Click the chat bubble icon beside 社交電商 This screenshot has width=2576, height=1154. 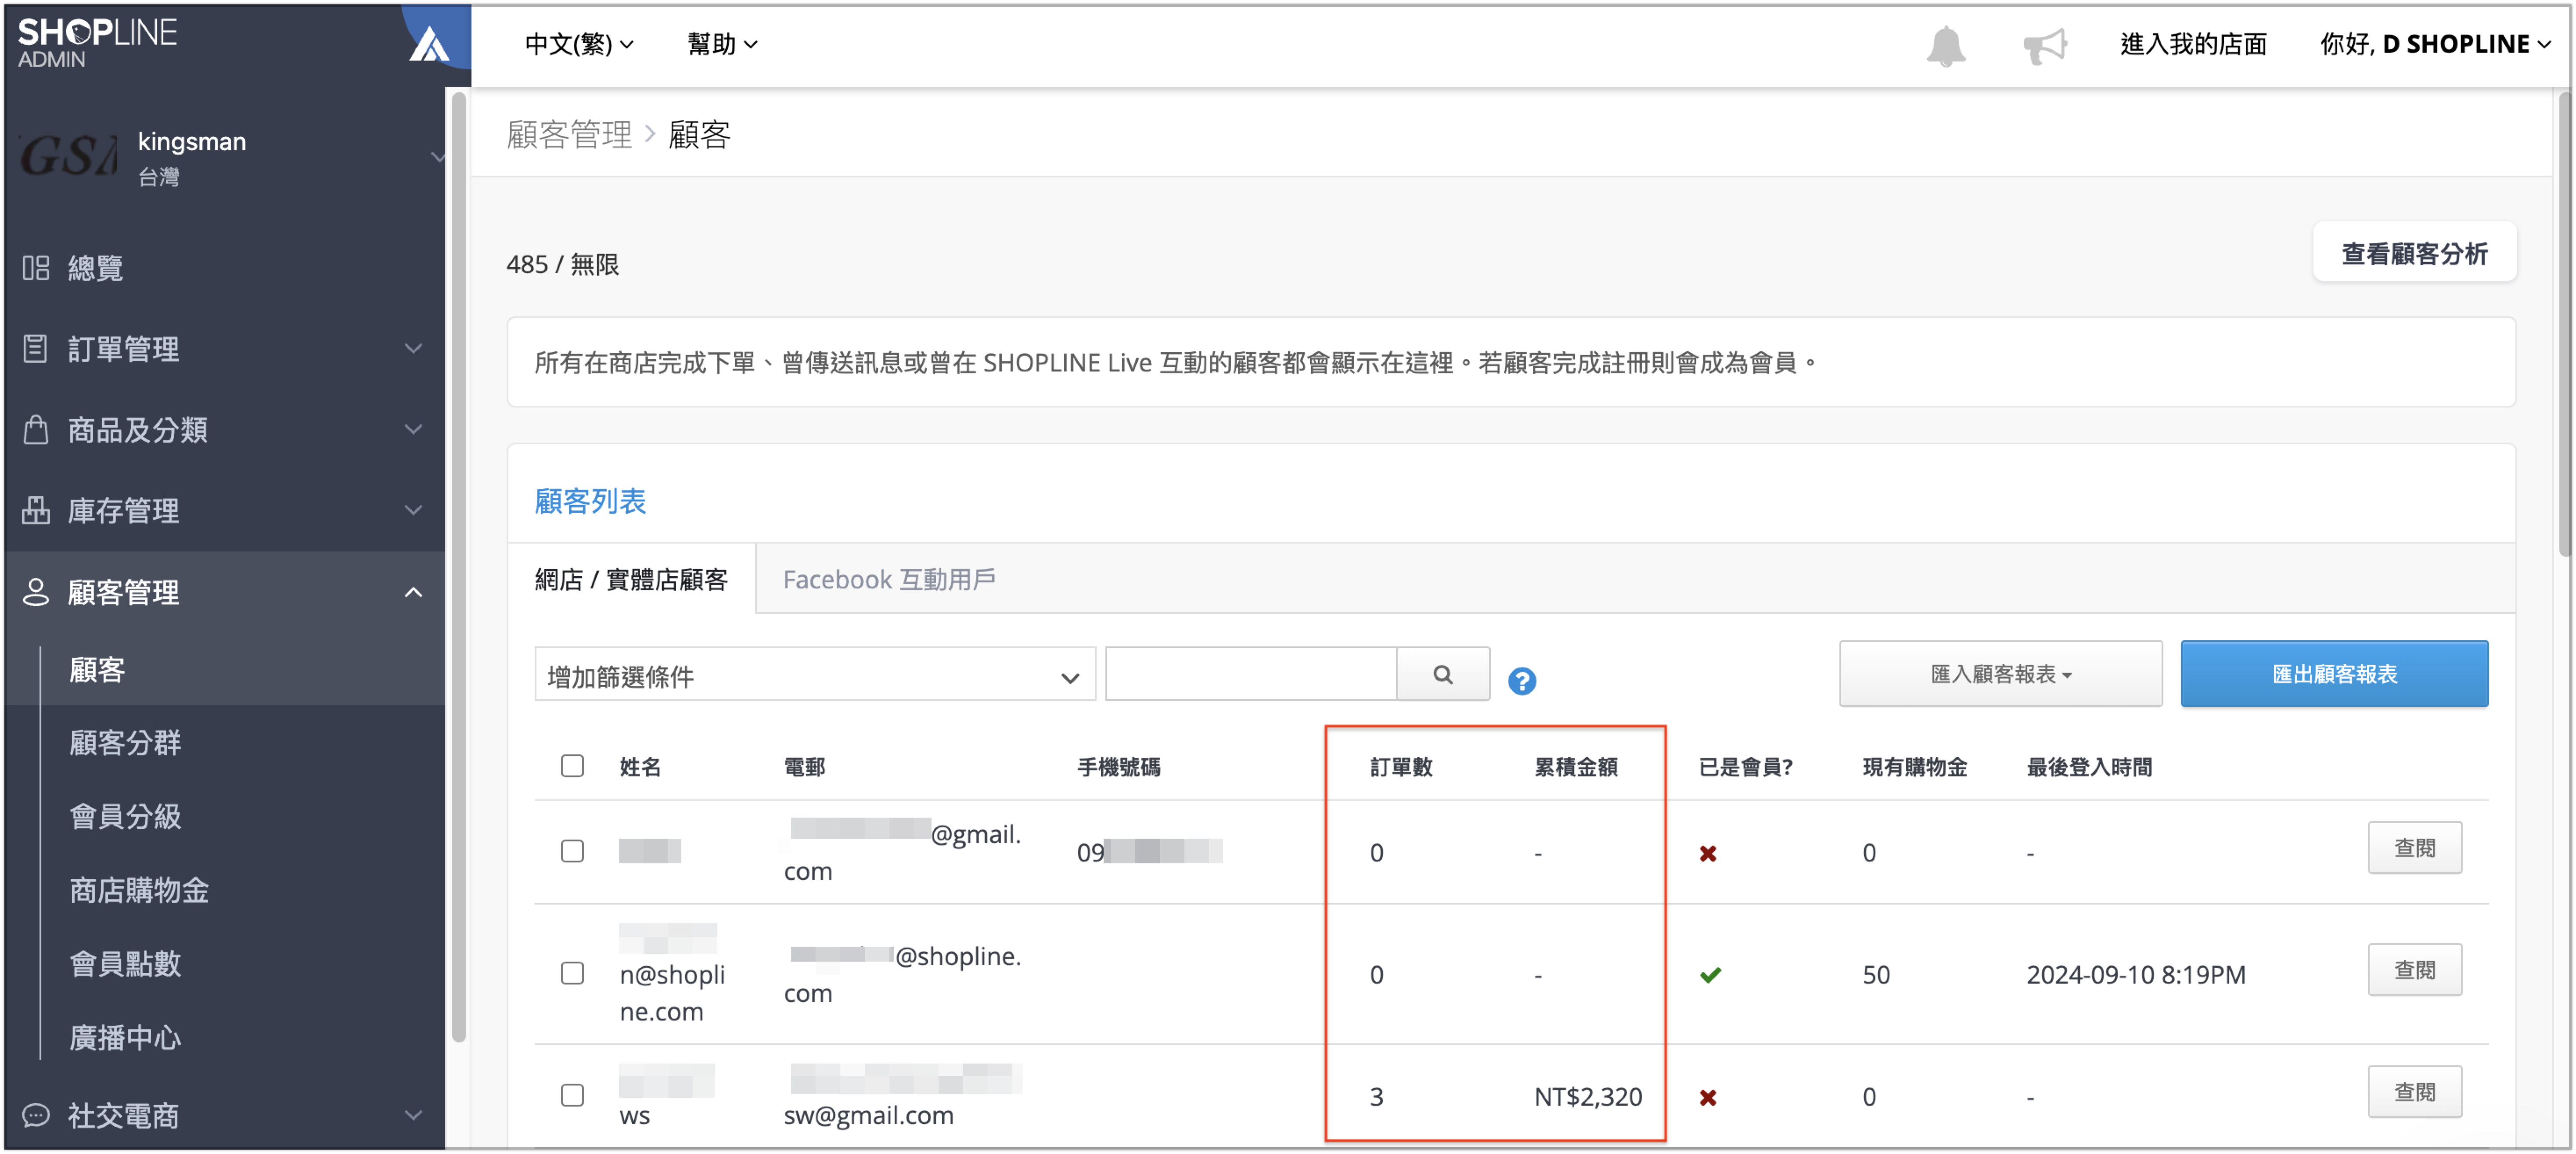[36, 1115]
